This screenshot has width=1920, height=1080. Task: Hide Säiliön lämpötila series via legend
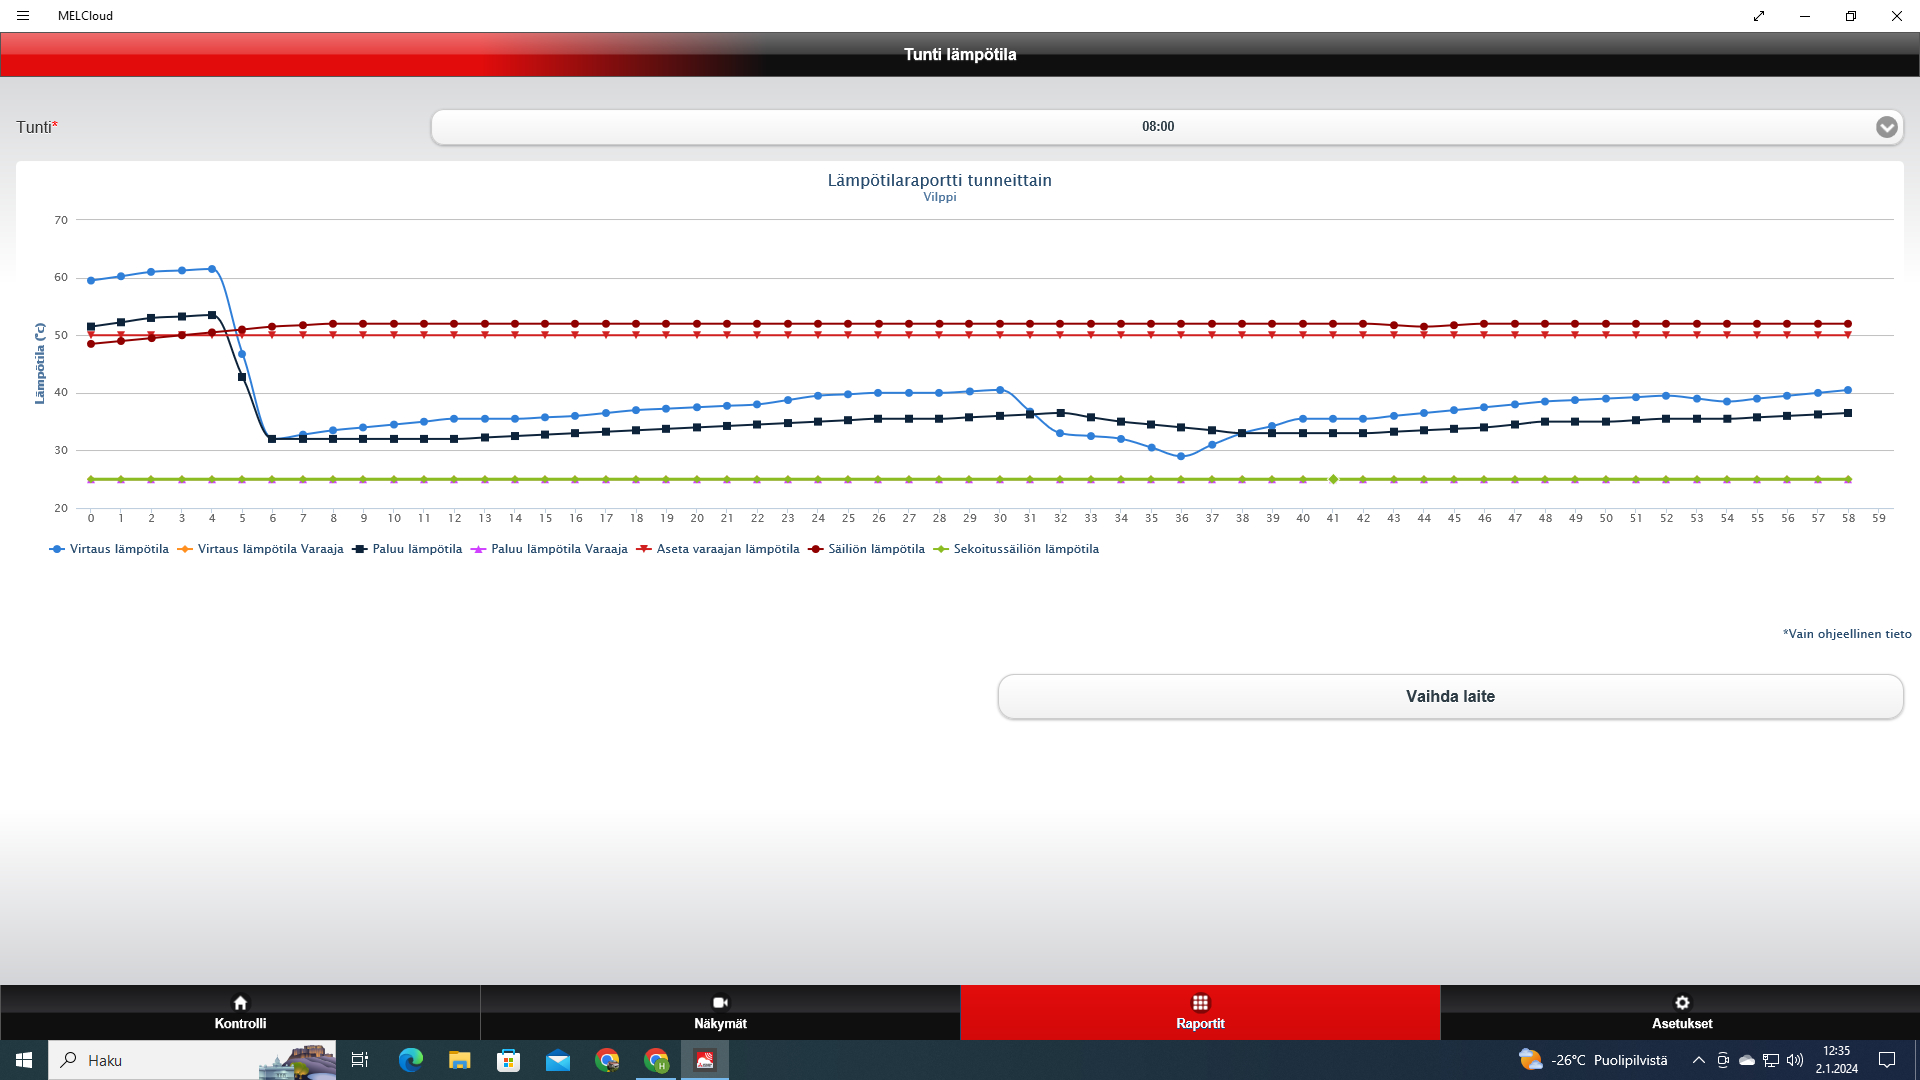(x=875, y=549)
